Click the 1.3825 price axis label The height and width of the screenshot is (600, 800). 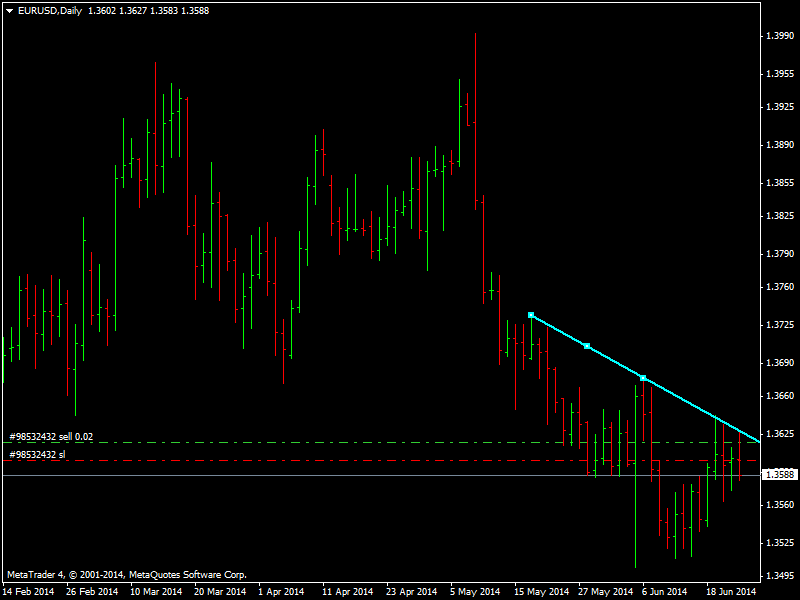coord(780,216)
